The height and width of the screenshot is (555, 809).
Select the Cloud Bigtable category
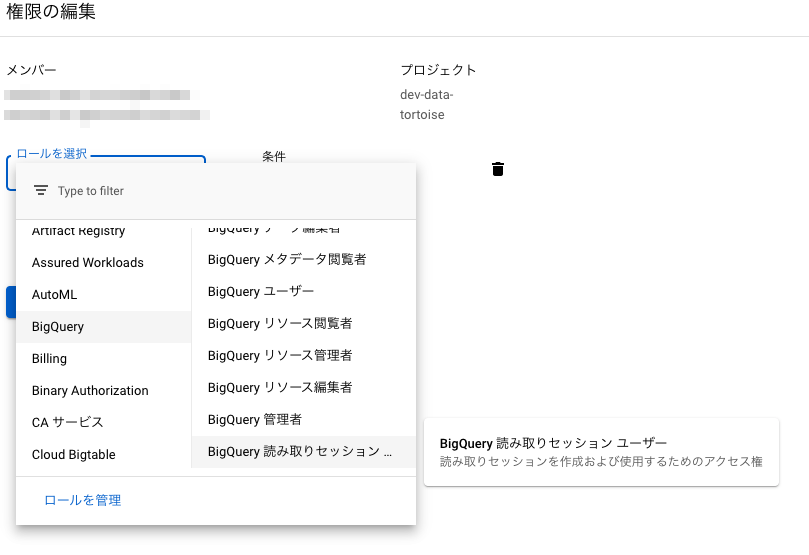(104, 453)
